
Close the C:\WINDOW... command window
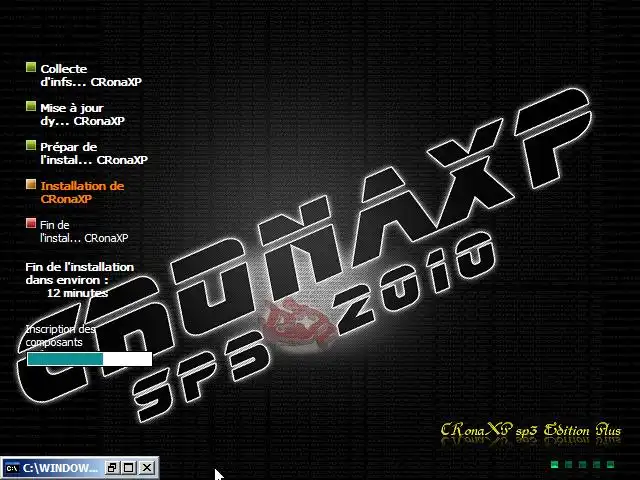point(147,468)
